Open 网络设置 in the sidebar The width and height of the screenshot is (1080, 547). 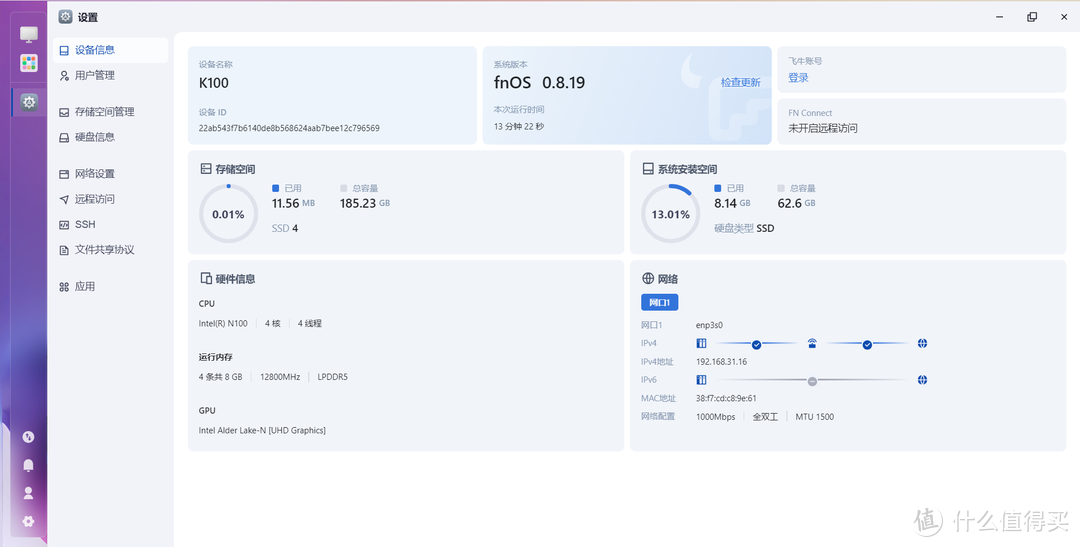[x=94, y=174]
